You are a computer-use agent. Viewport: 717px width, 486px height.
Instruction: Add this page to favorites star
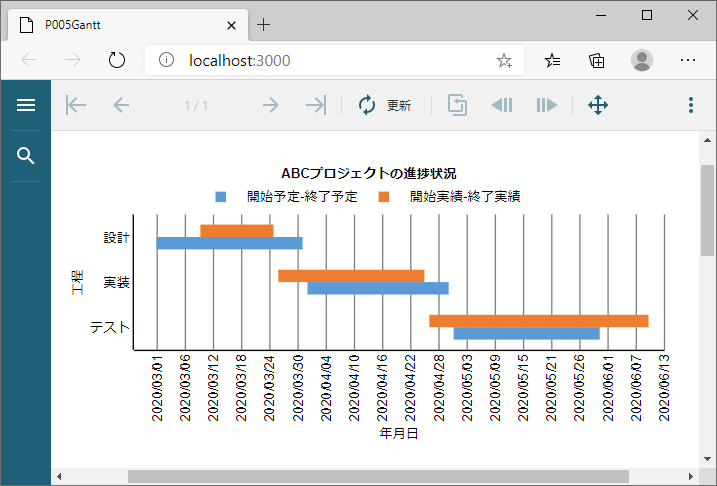click(x=504, y=60)
